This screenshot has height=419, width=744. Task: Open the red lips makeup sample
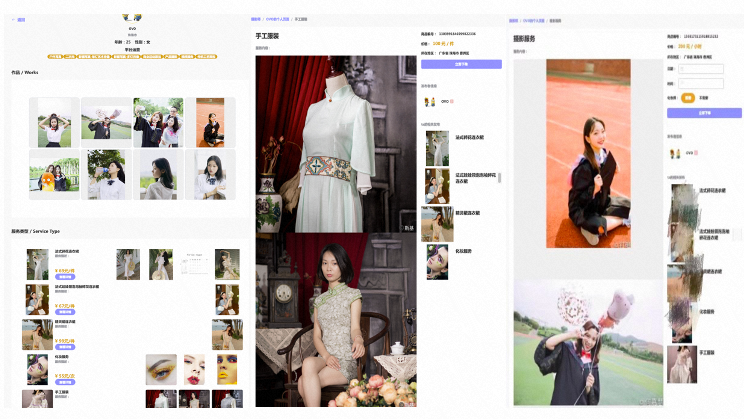tap(195, 369)
